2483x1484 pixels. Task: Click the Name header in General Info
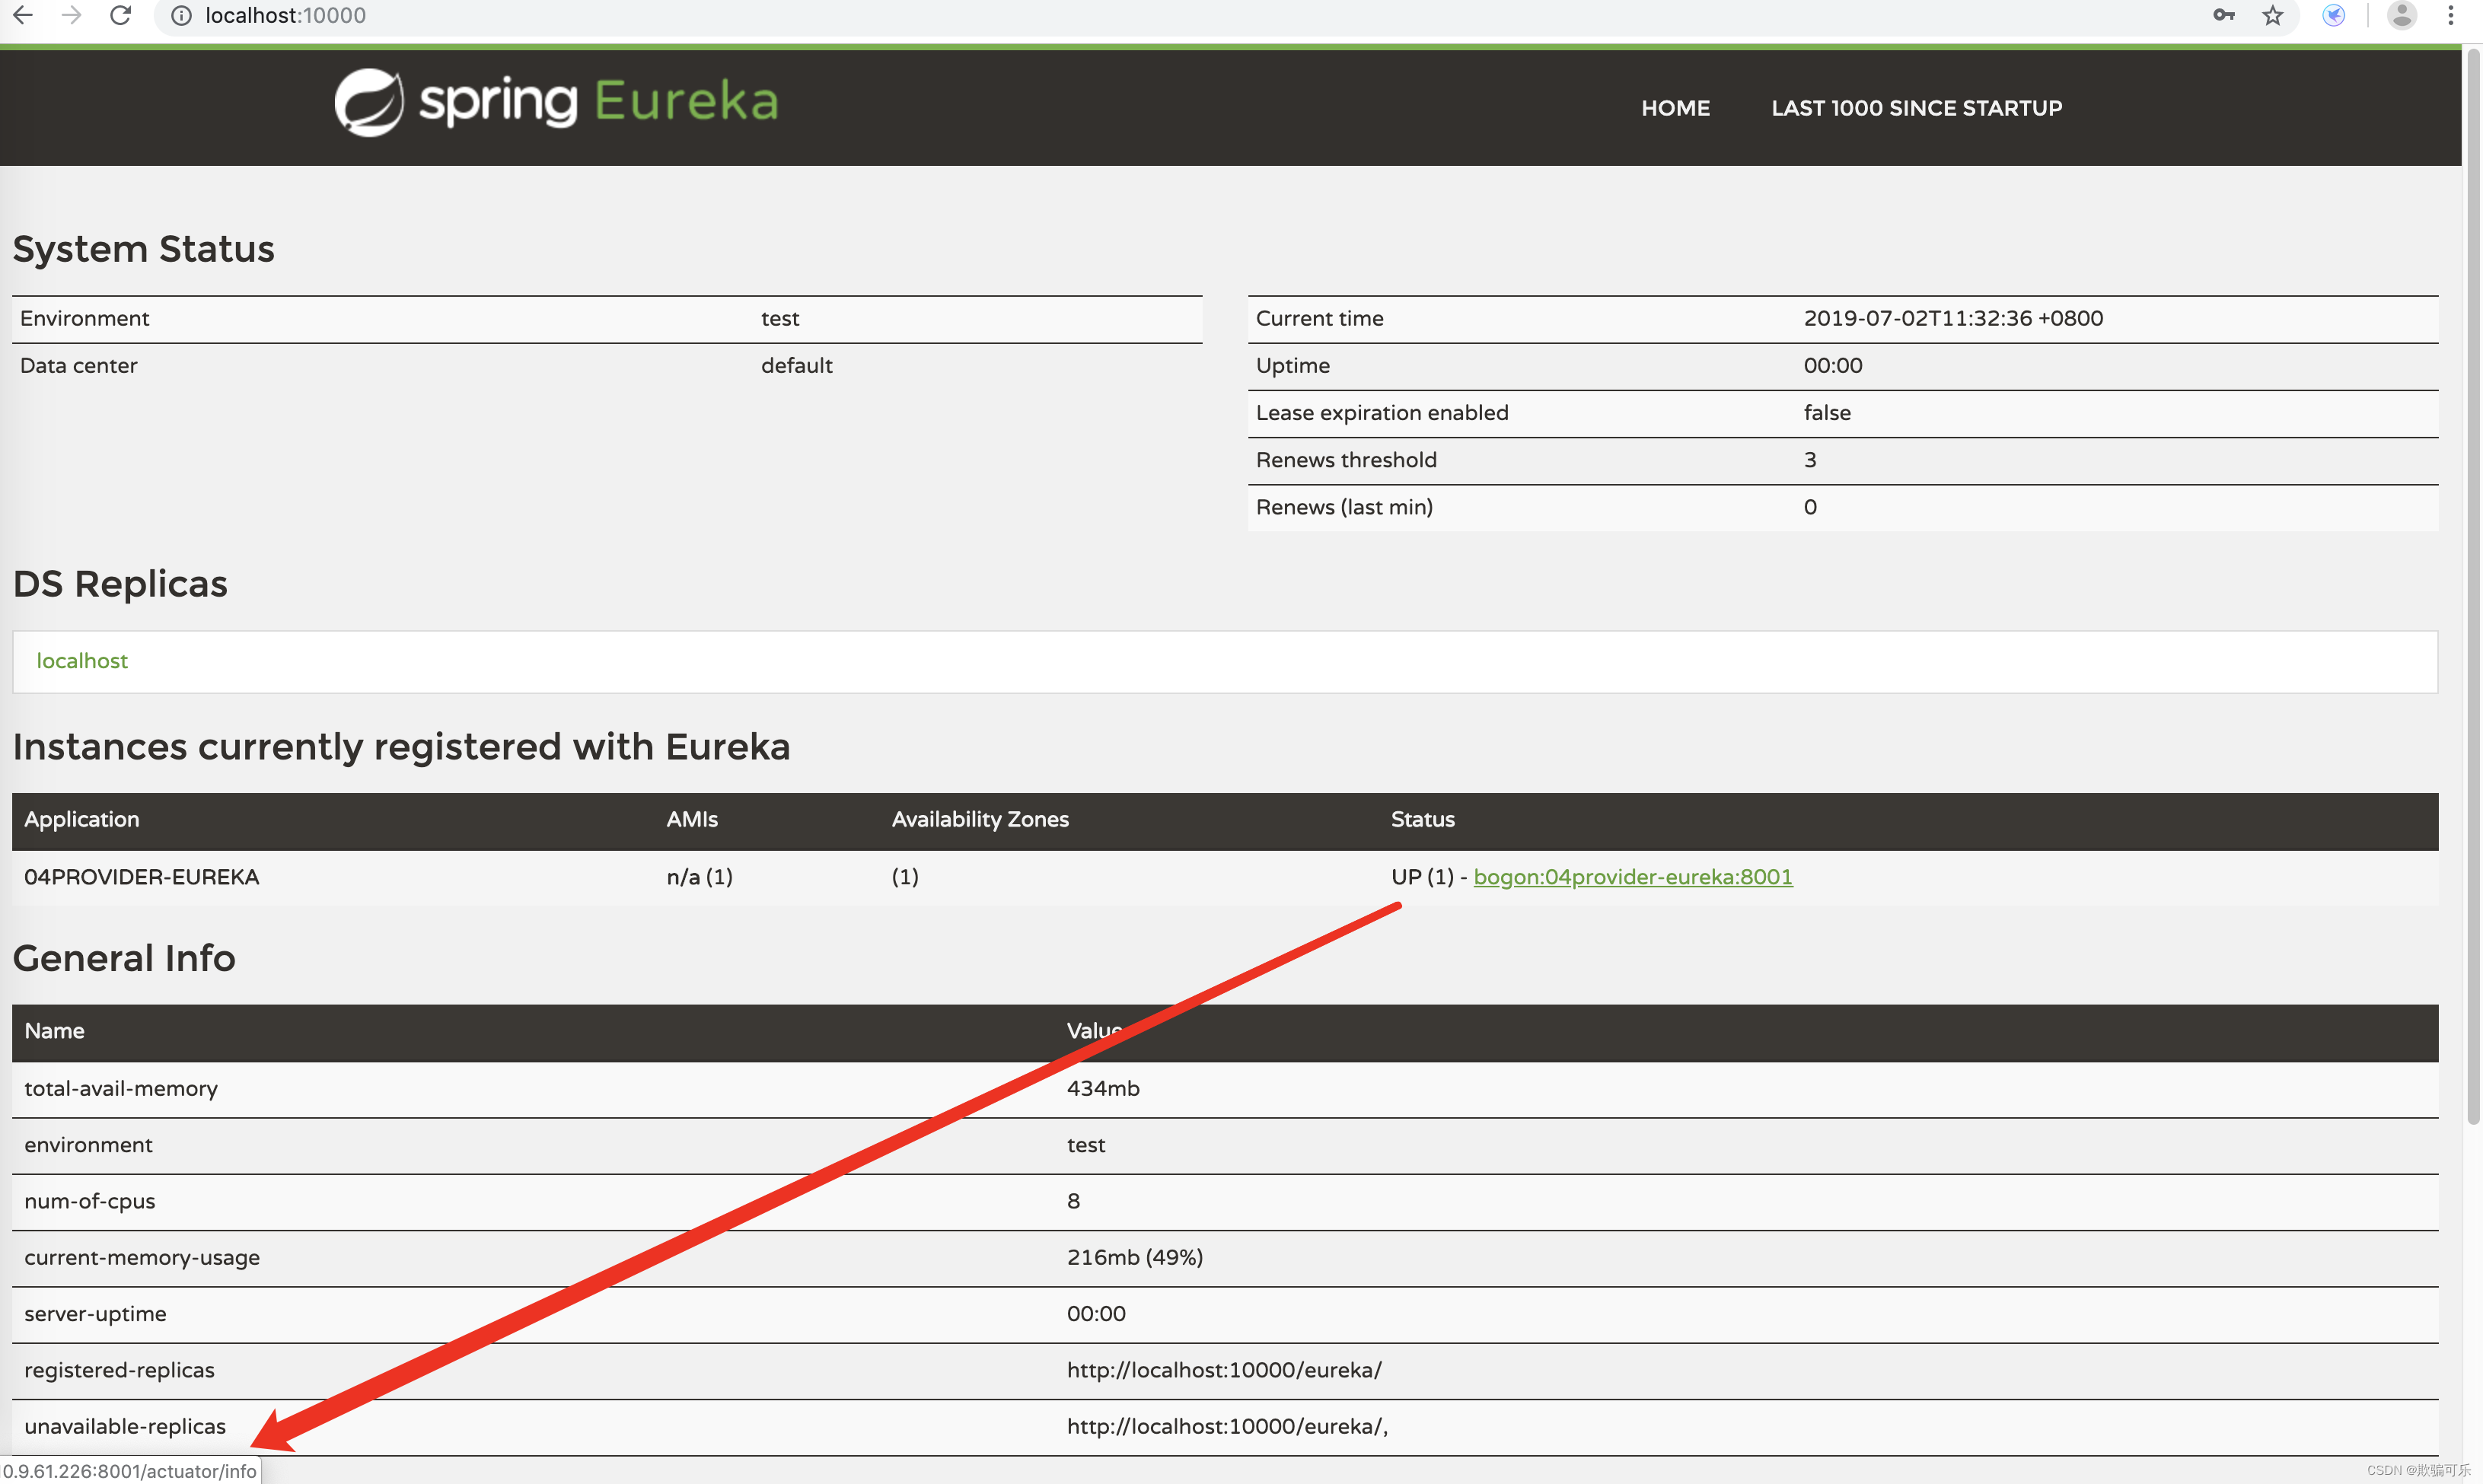pos(54,1031)
